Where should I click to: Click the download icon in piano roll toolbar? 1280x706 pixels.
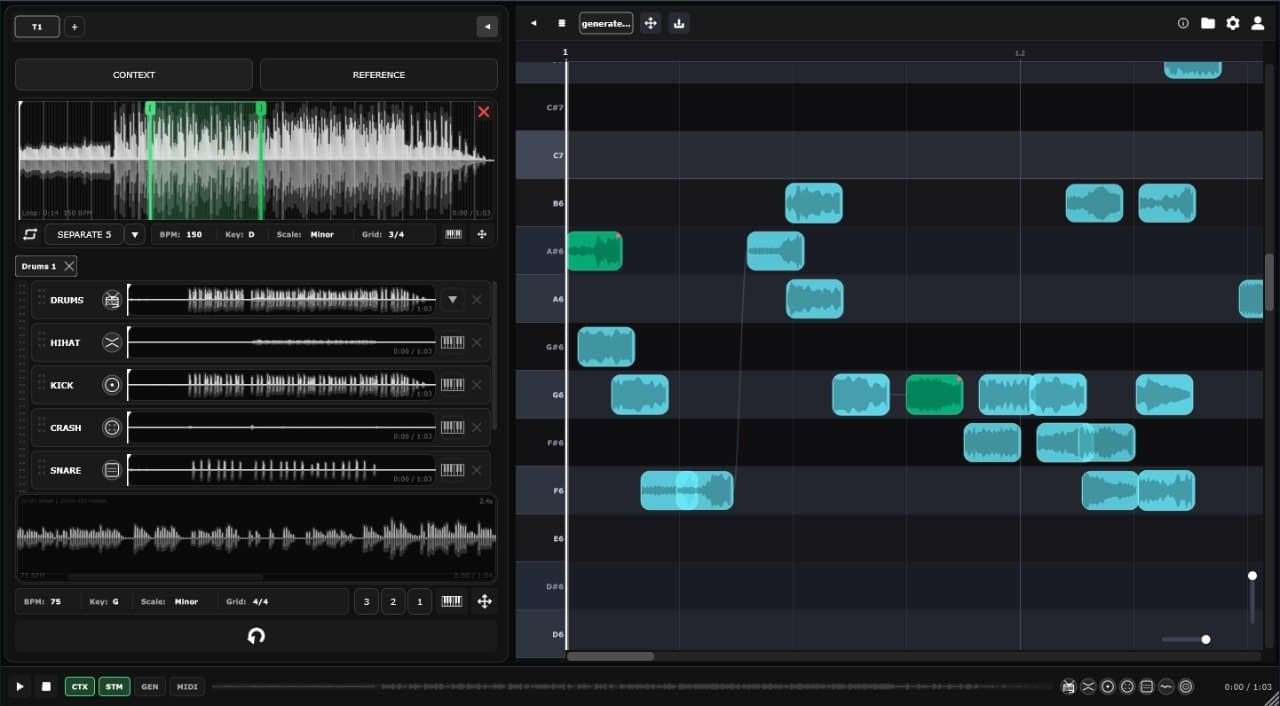(x=679, y=23)
